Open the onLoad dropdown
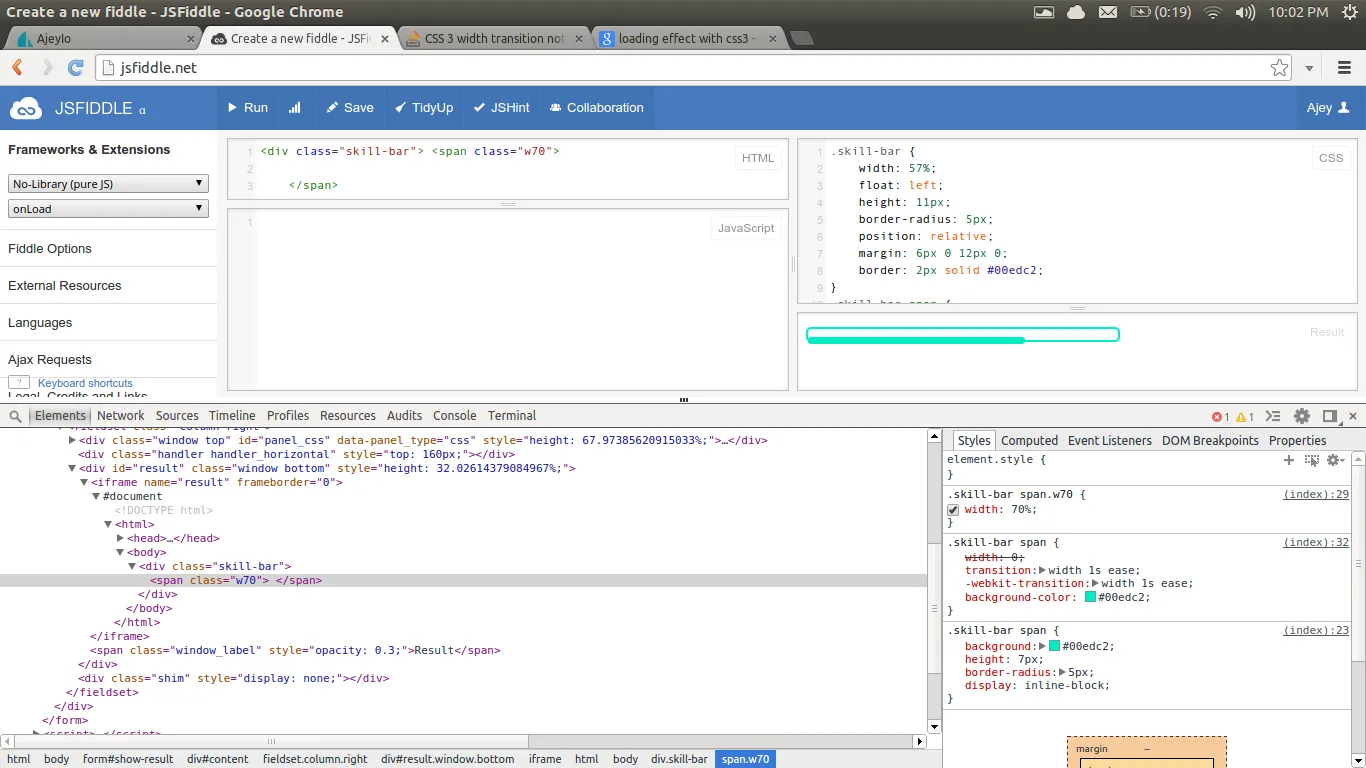This screenshot has height=768, width=1366. pyautogui.click(x=108, y=208)
